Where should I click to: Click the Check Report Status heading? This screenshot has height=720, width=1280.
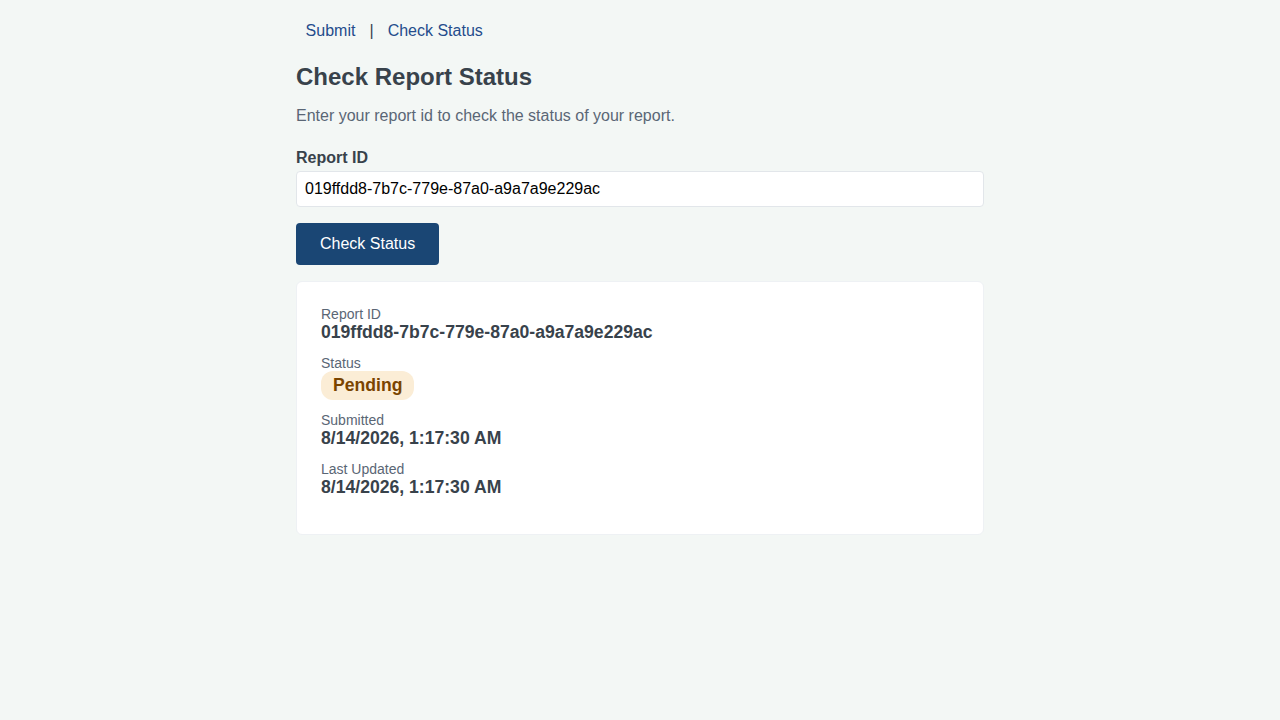tap(414, 77)
